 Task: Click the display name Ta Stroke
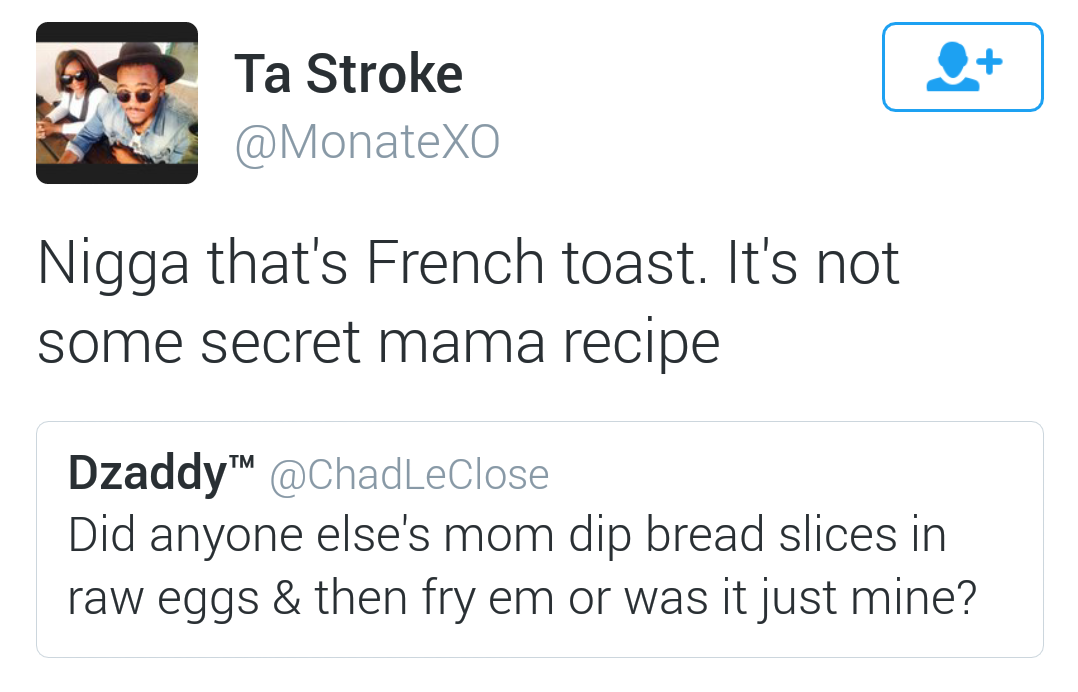(x=348, y=74)
